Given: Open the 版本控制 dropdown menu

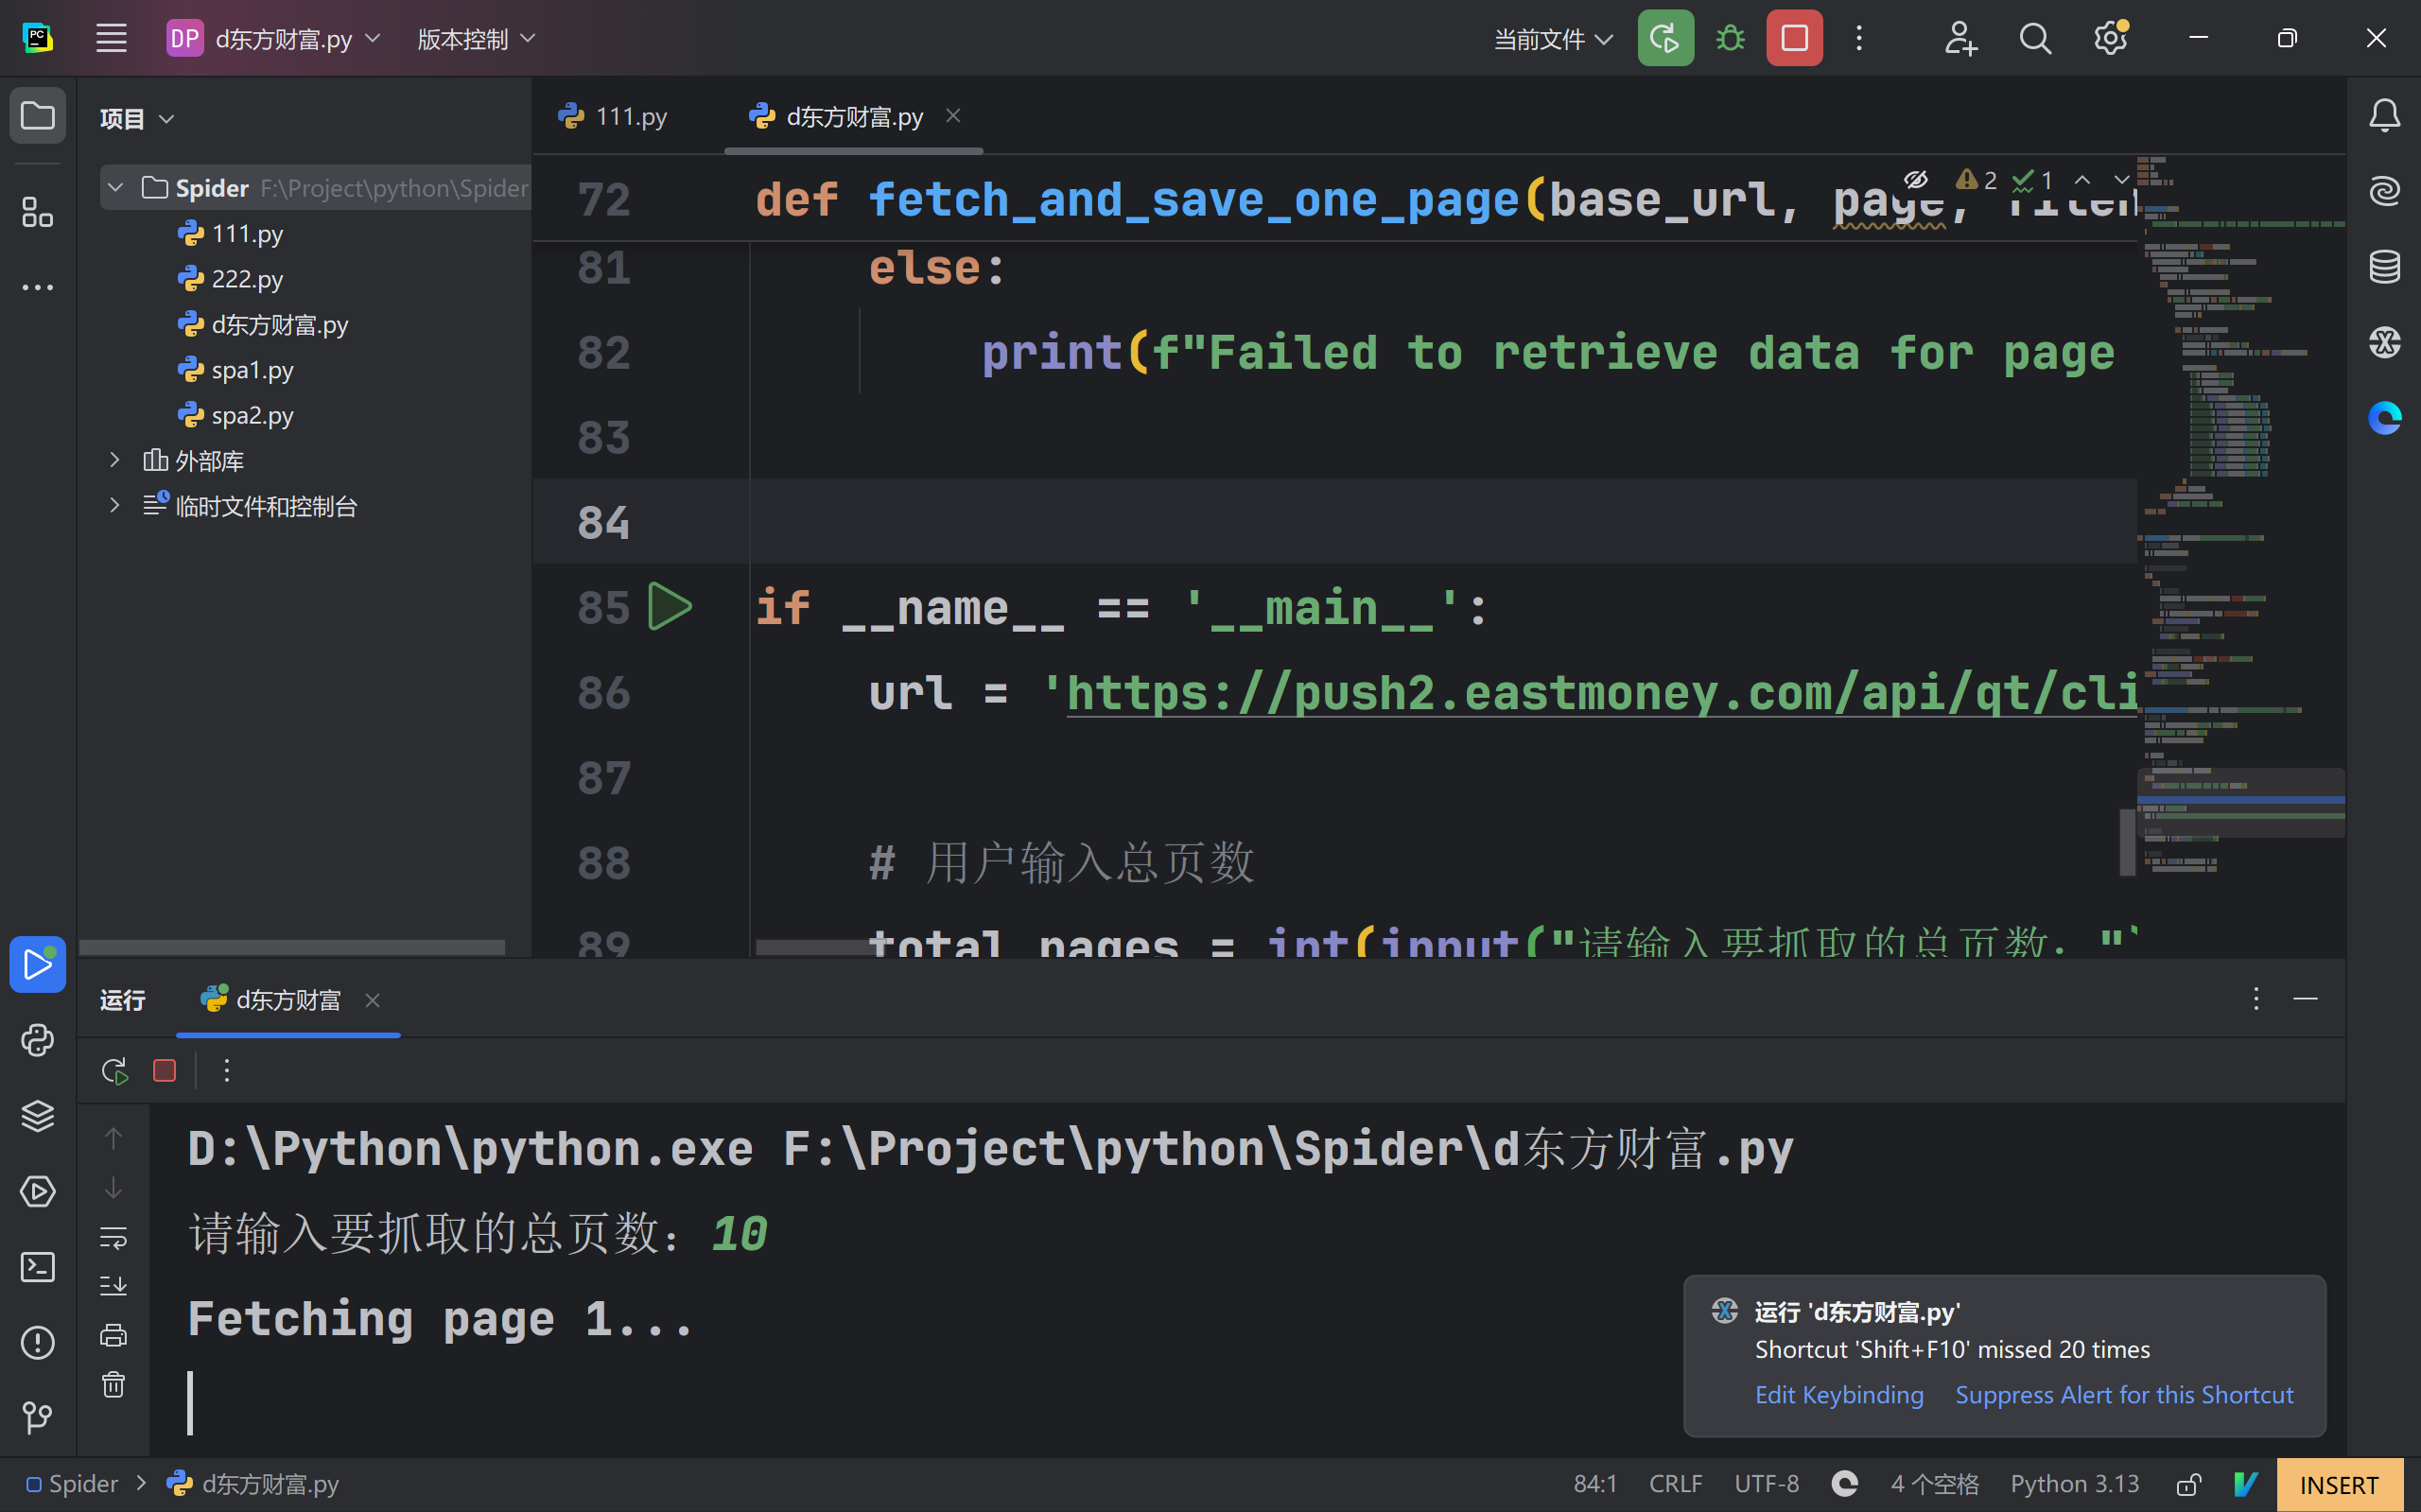Looking at the screenshot, I should click(476, 39).
